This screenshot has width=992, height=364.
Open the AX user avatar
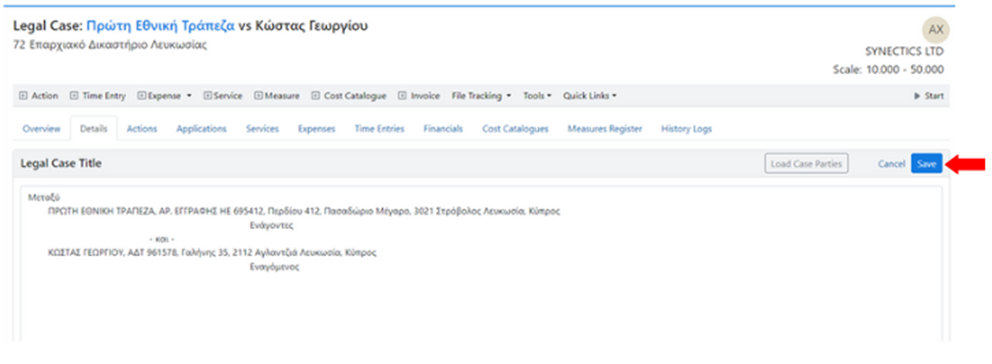pos(936,30)
